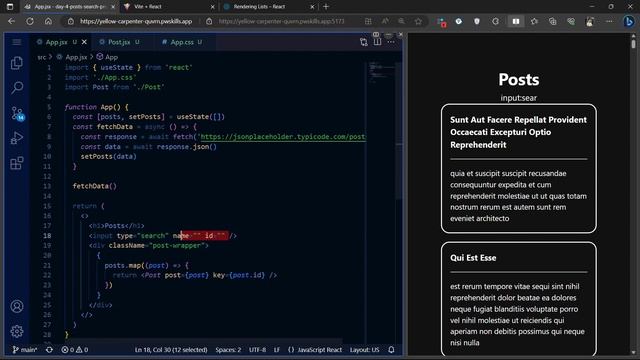The width and height of the screenshot is (640, 360).
Task: Open the Extensions view
Action: point(17,163)
